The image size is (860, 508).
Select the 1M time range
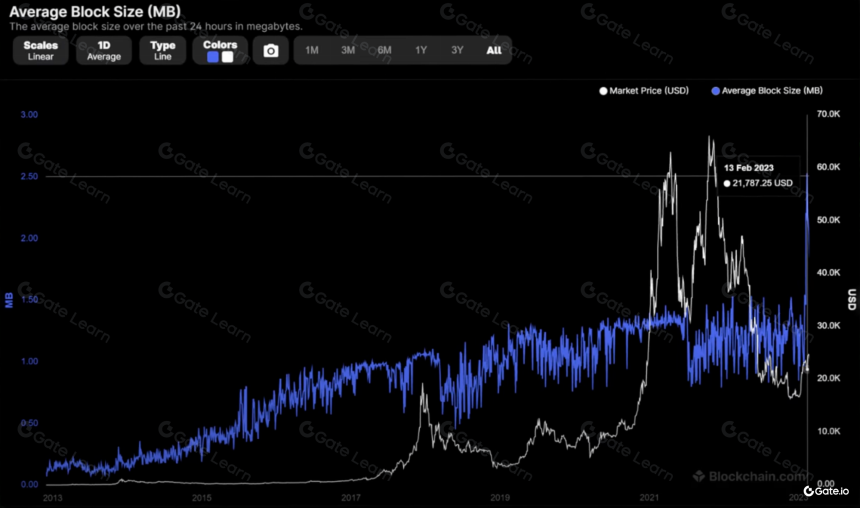point(312,50)
